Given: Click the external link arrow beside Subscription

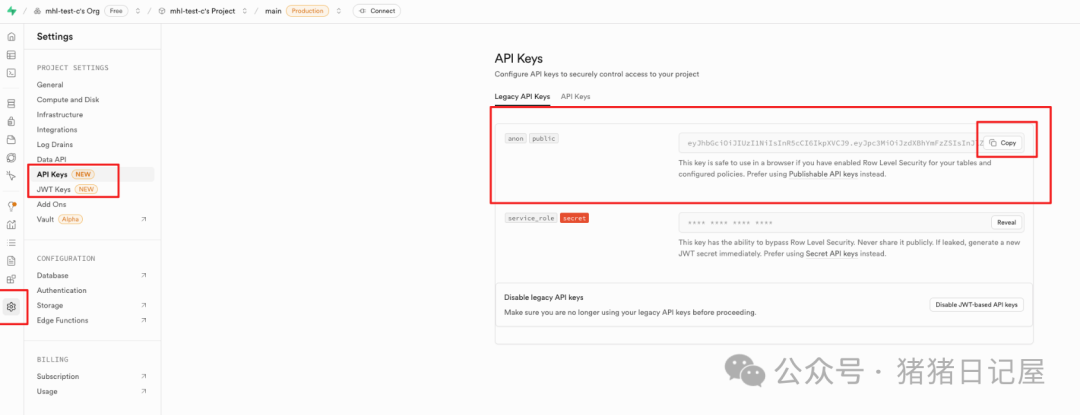Looking at the screenshot, I should click(144, 376).
